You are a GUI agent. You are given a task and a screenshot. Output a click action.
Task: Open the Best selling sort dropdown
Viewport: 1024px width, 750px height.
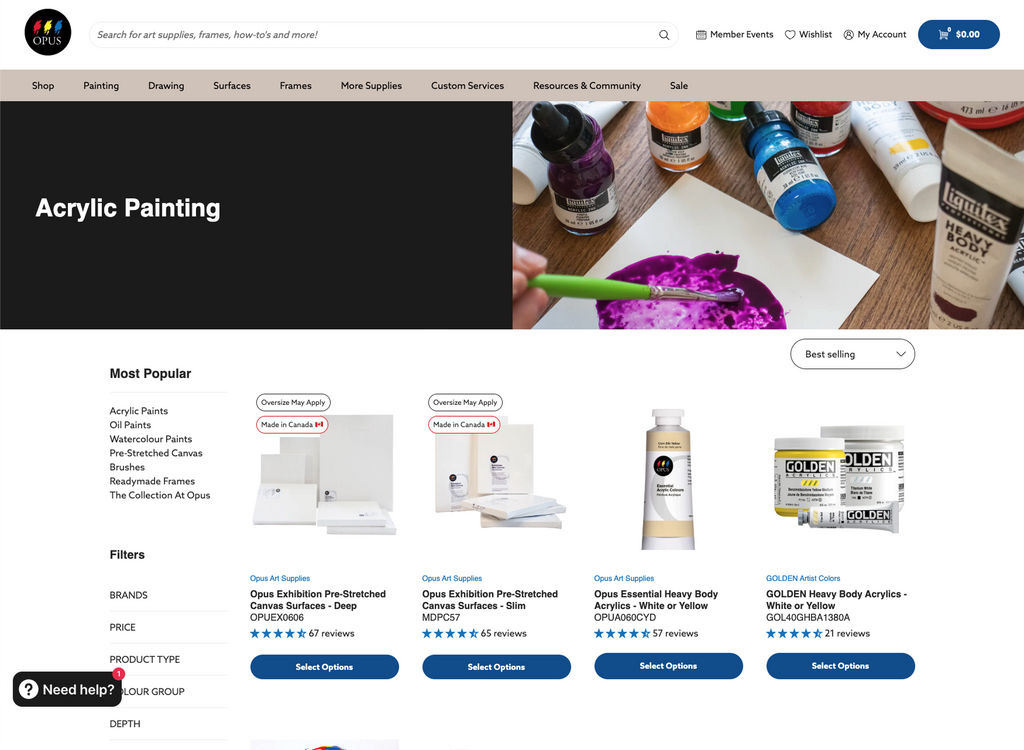point(852,353)
